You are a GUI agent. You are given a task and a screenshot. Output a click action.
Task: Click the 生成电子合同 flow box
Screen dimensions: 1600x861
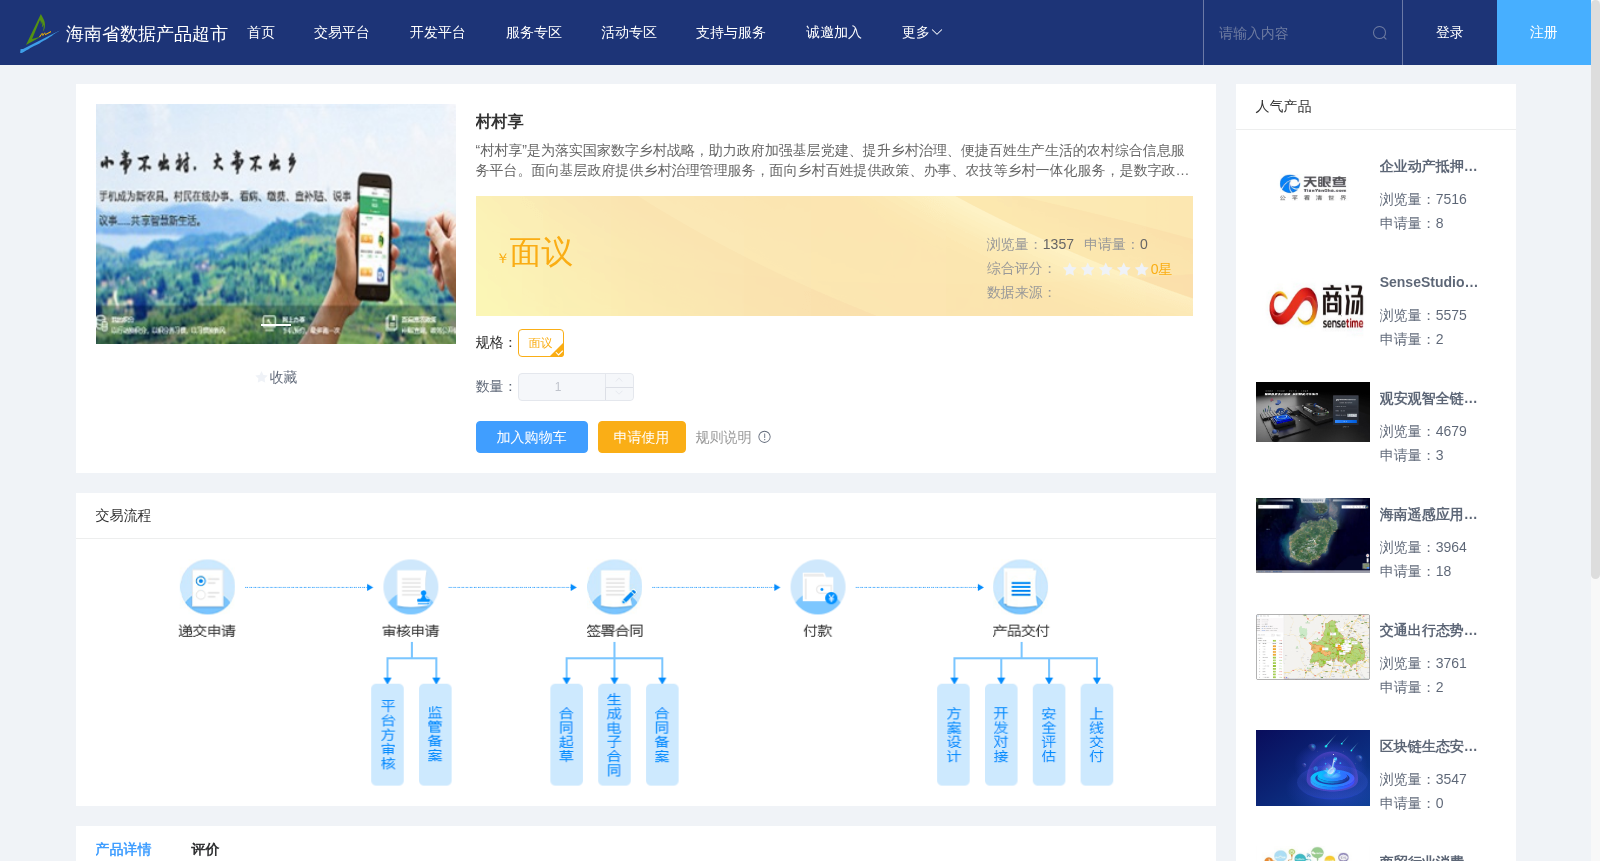pyautogui.click(x=614, y=734)
